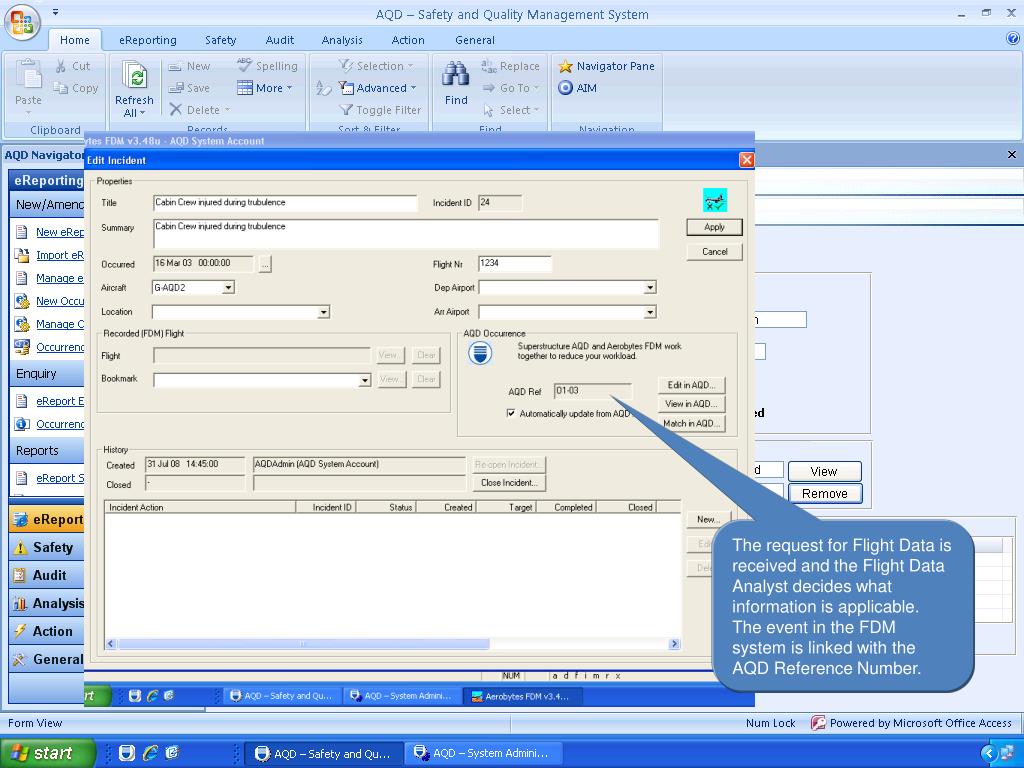Click the Flight Nr input field

coord(515,264)
